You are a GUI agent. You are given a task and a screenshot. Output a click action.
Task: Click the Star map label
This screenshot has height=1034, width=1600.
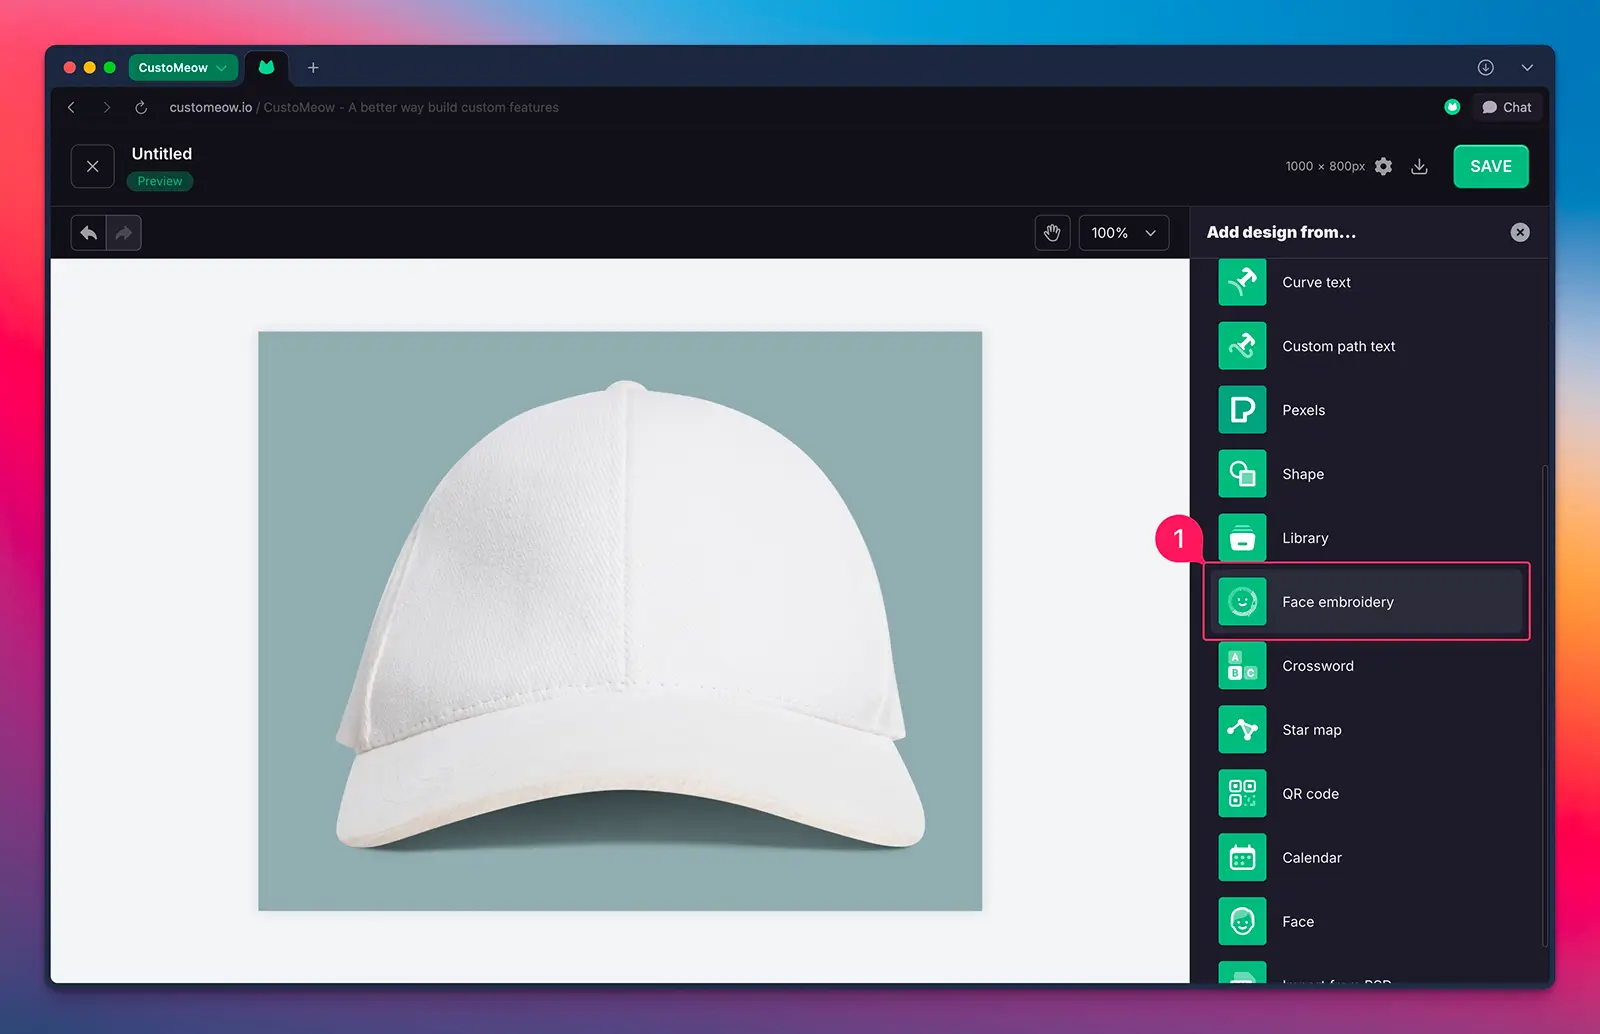click(x=1312, y=730)
